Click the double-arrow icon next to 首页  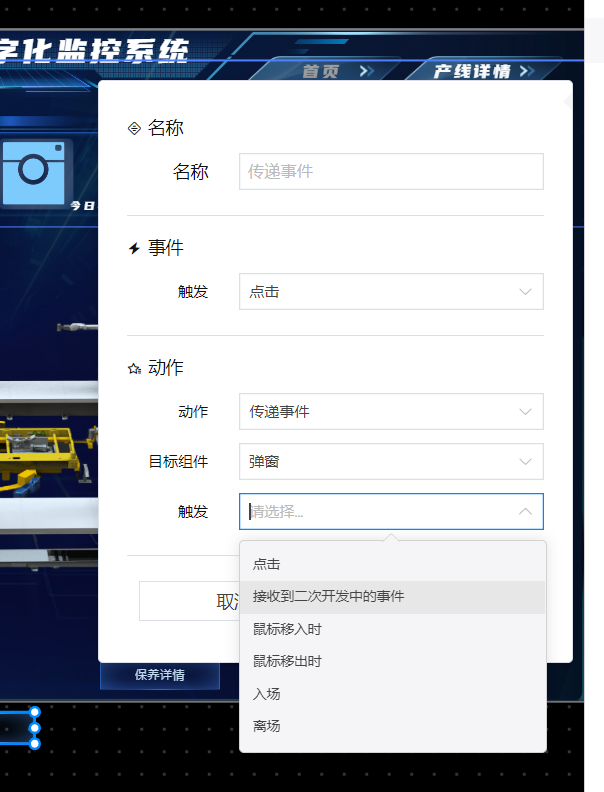(366, 71)
